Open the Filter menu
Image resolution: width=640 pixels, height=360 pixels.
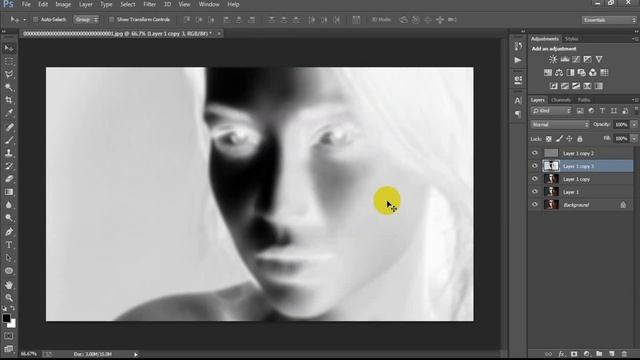pos(149,4)
